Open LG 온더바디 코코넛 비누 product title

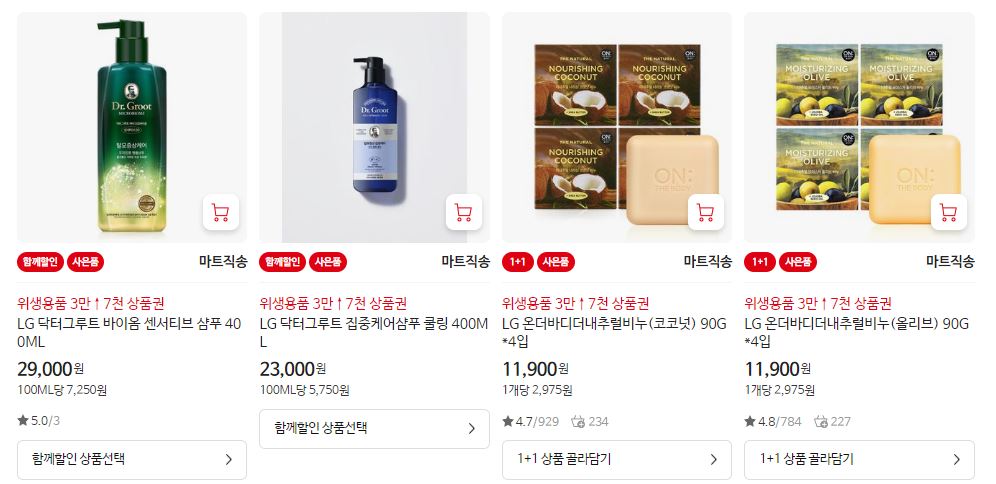pyautogui.click(x=614, y=333)
